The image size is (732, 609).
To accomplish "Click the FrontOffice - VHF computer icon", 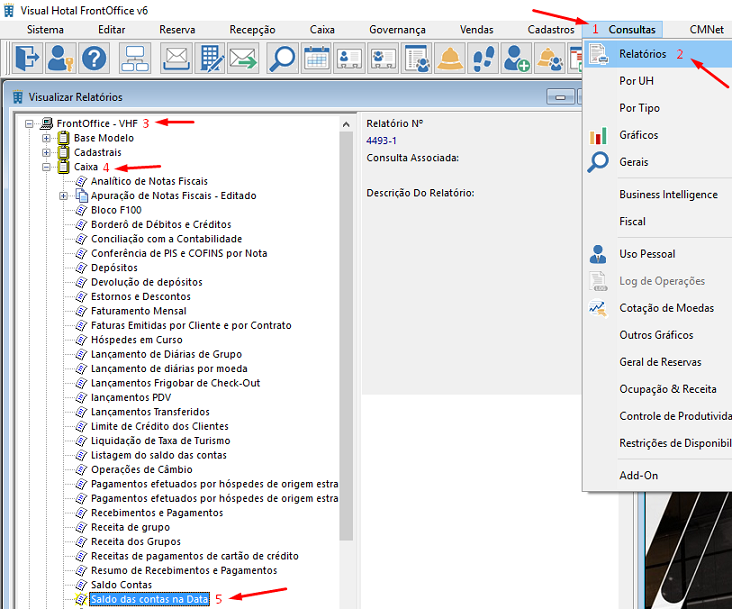I will tap(47, 123).
